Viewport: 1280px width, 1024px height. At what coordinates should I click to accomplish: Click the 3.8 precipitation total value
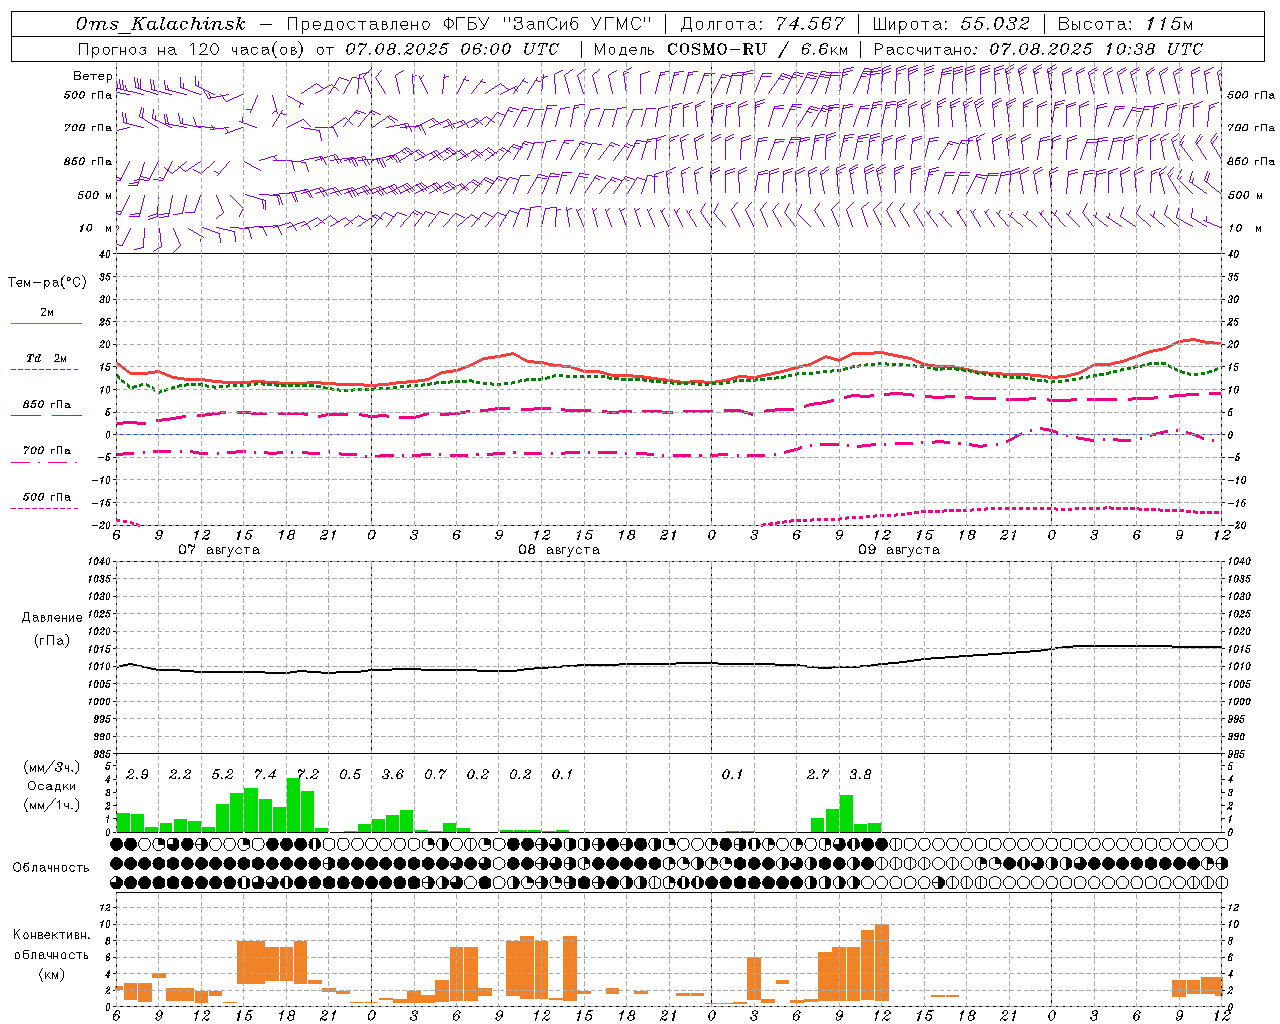tap(860, 774)
